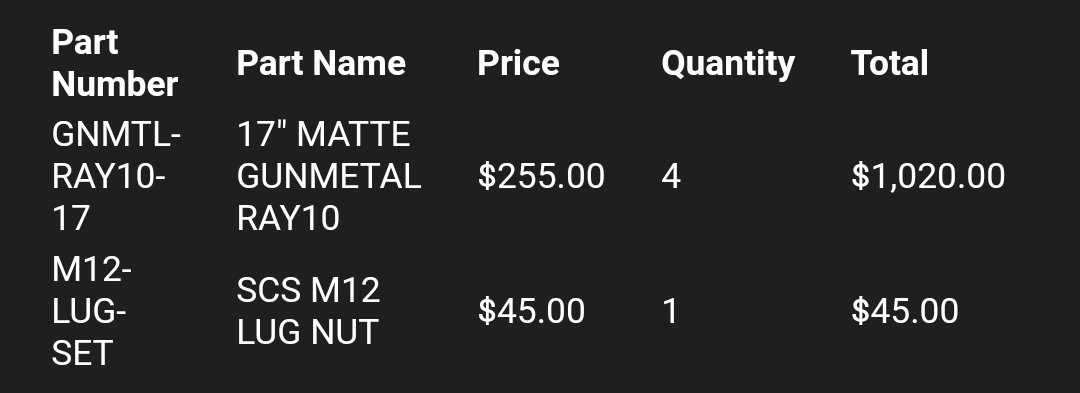Image resolution: width=1080 pixels, height=393 pixels.
Task: Click the Quantity column header
Action: 728,65
